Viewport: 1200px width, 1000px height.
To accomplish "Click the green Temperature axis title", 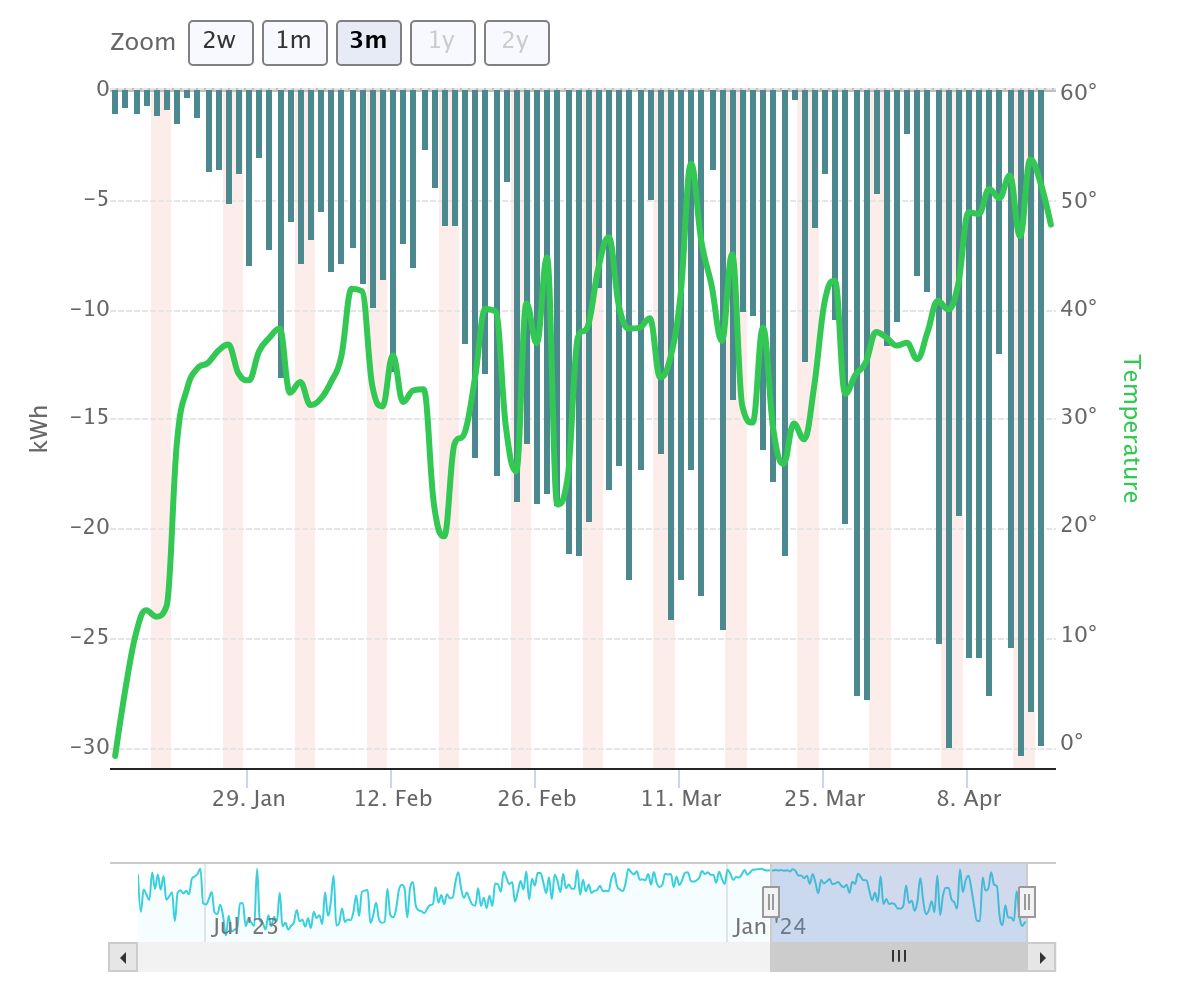I will [1130, 428].
